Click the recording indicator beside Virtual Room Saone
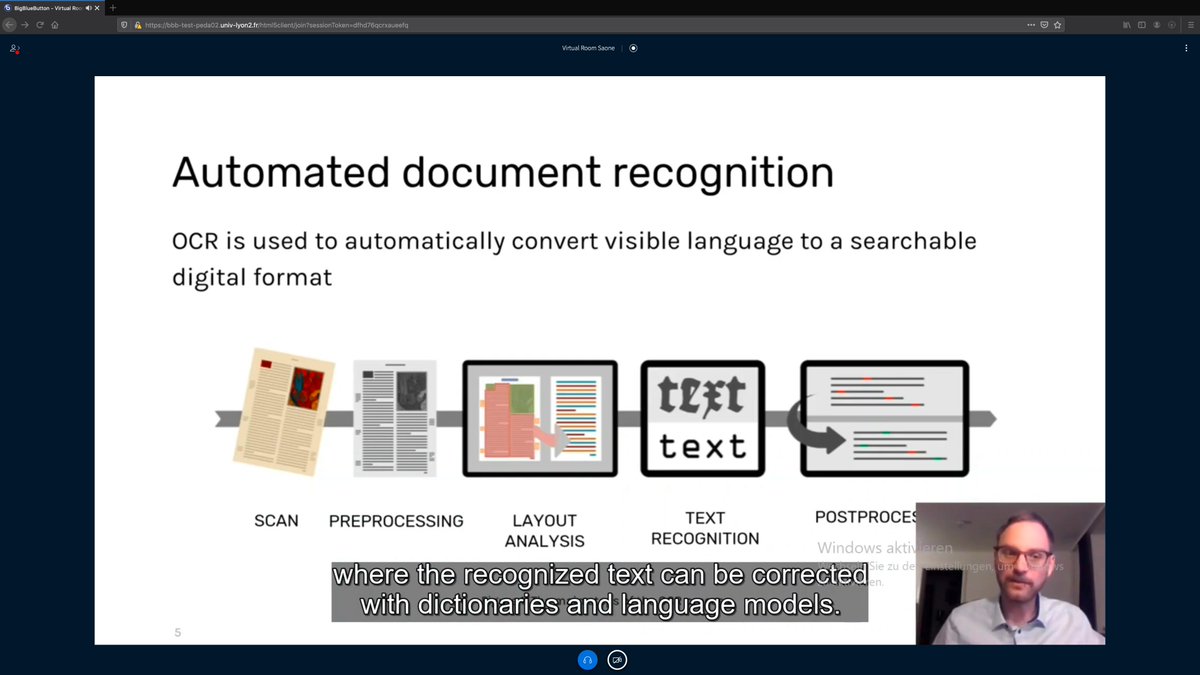The height and width of the screenshot is (675, 1200). 633,48
